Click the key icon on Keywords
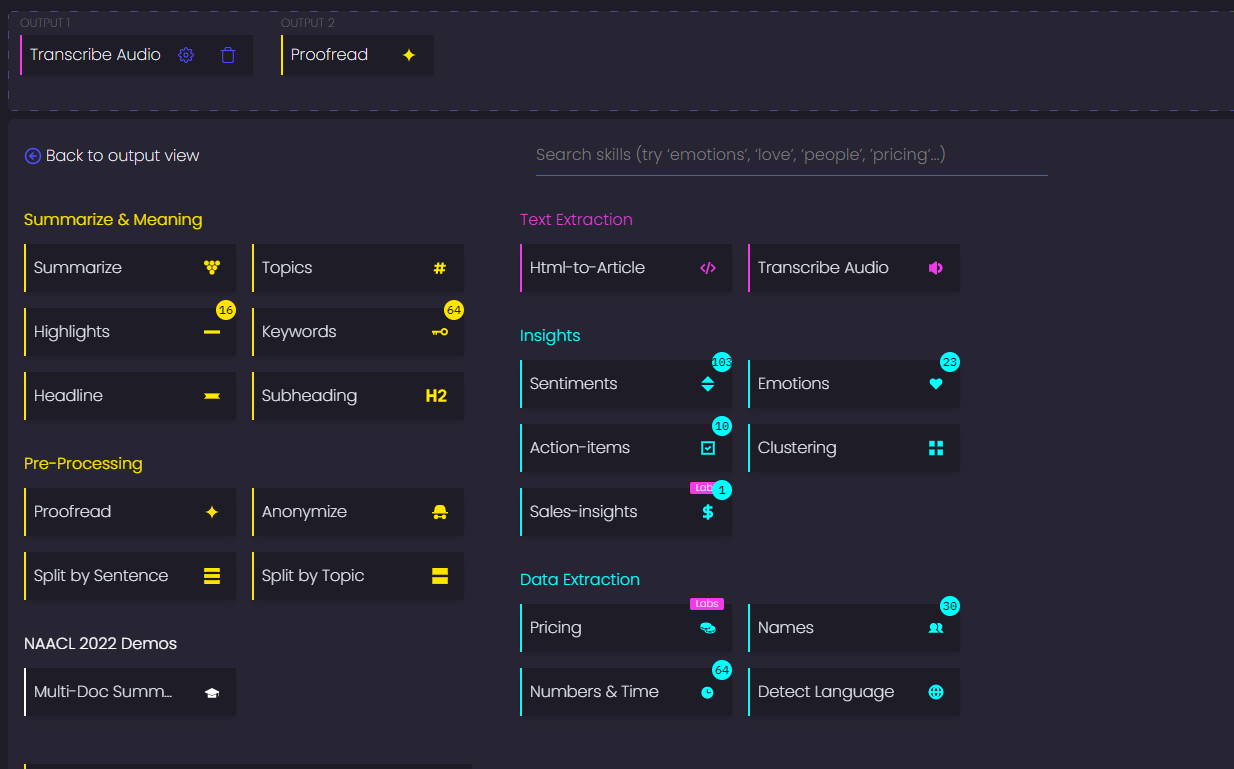 click(x=440, y=332)
